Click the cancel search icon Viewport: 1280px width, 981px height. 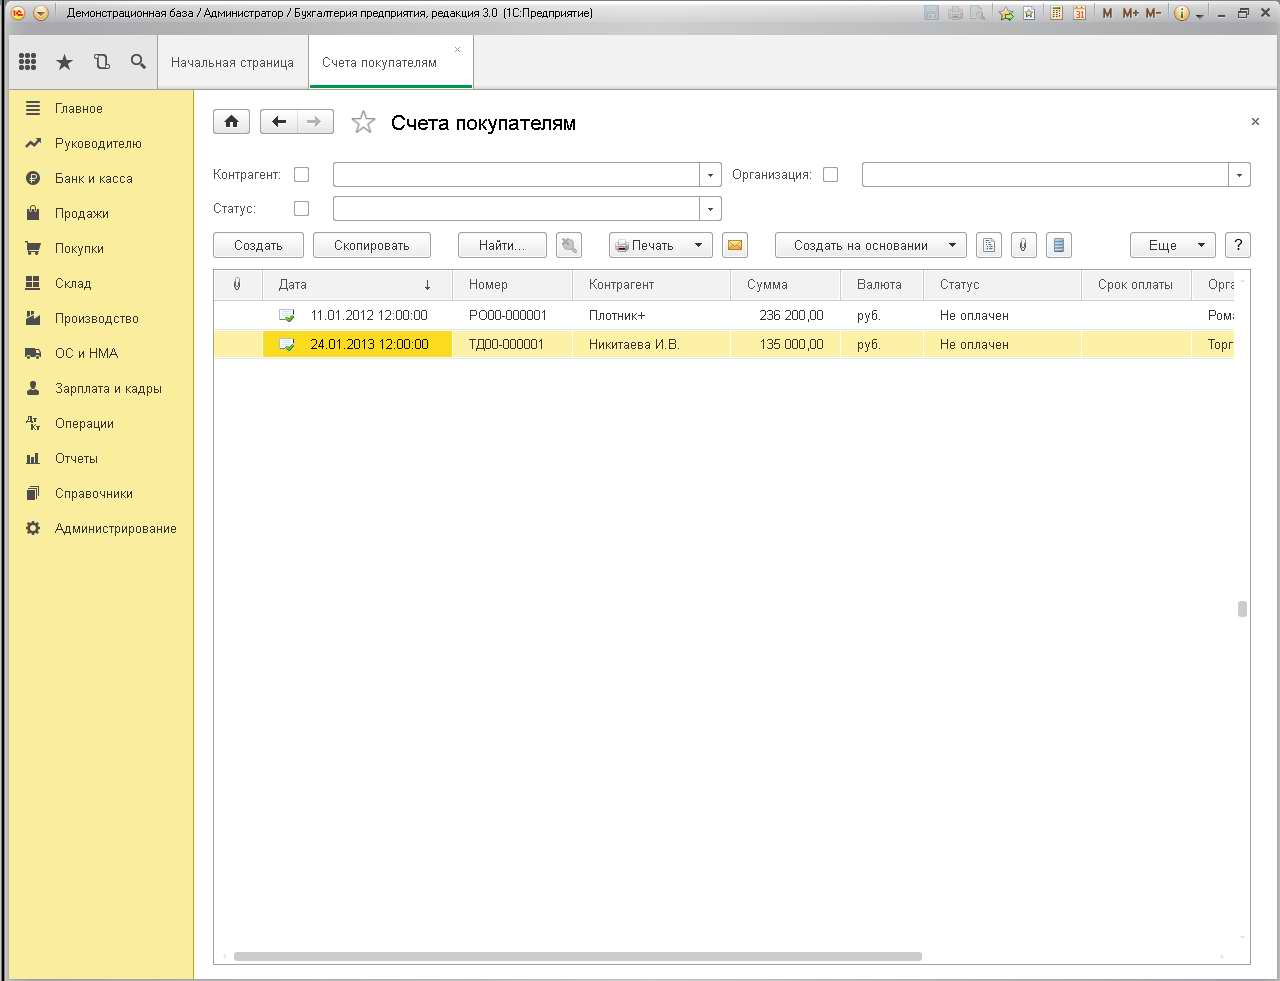(x=570, y=245)
